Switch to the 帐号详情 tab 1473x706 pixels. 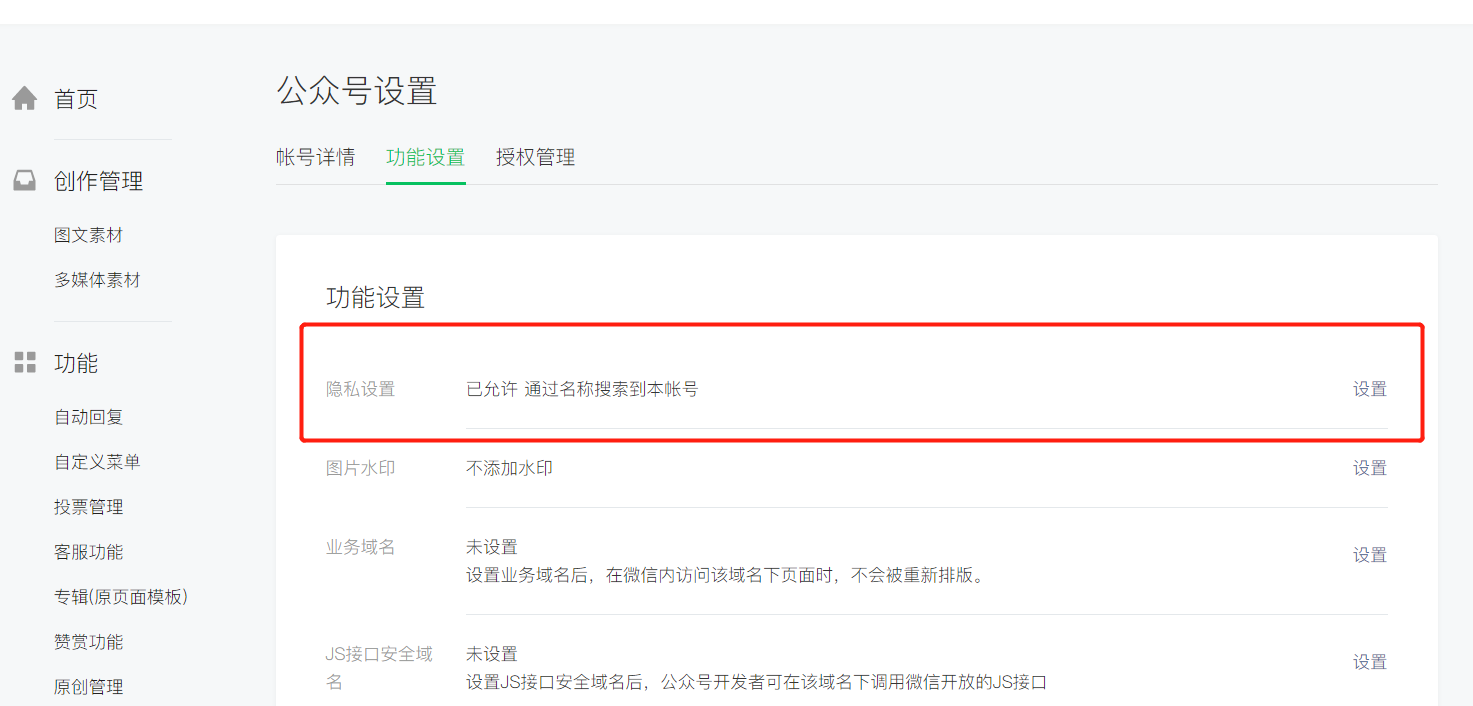click(x=316, y=157)
